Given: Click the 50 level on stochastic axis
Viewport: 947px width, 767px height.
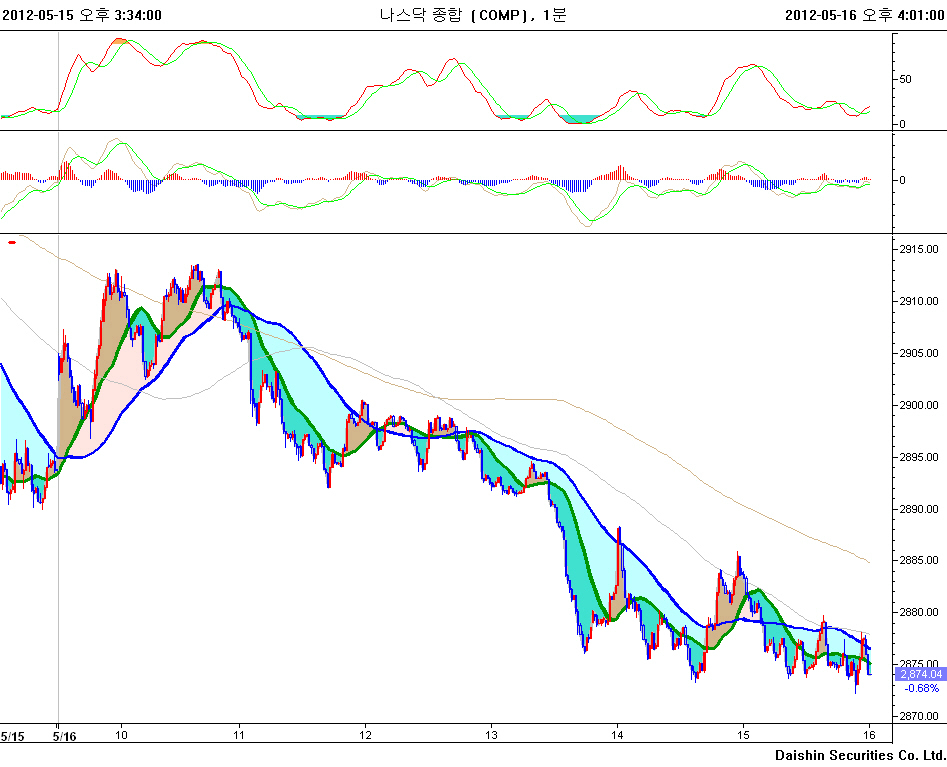Looking at the screenshot, I should tap(905, 78).
